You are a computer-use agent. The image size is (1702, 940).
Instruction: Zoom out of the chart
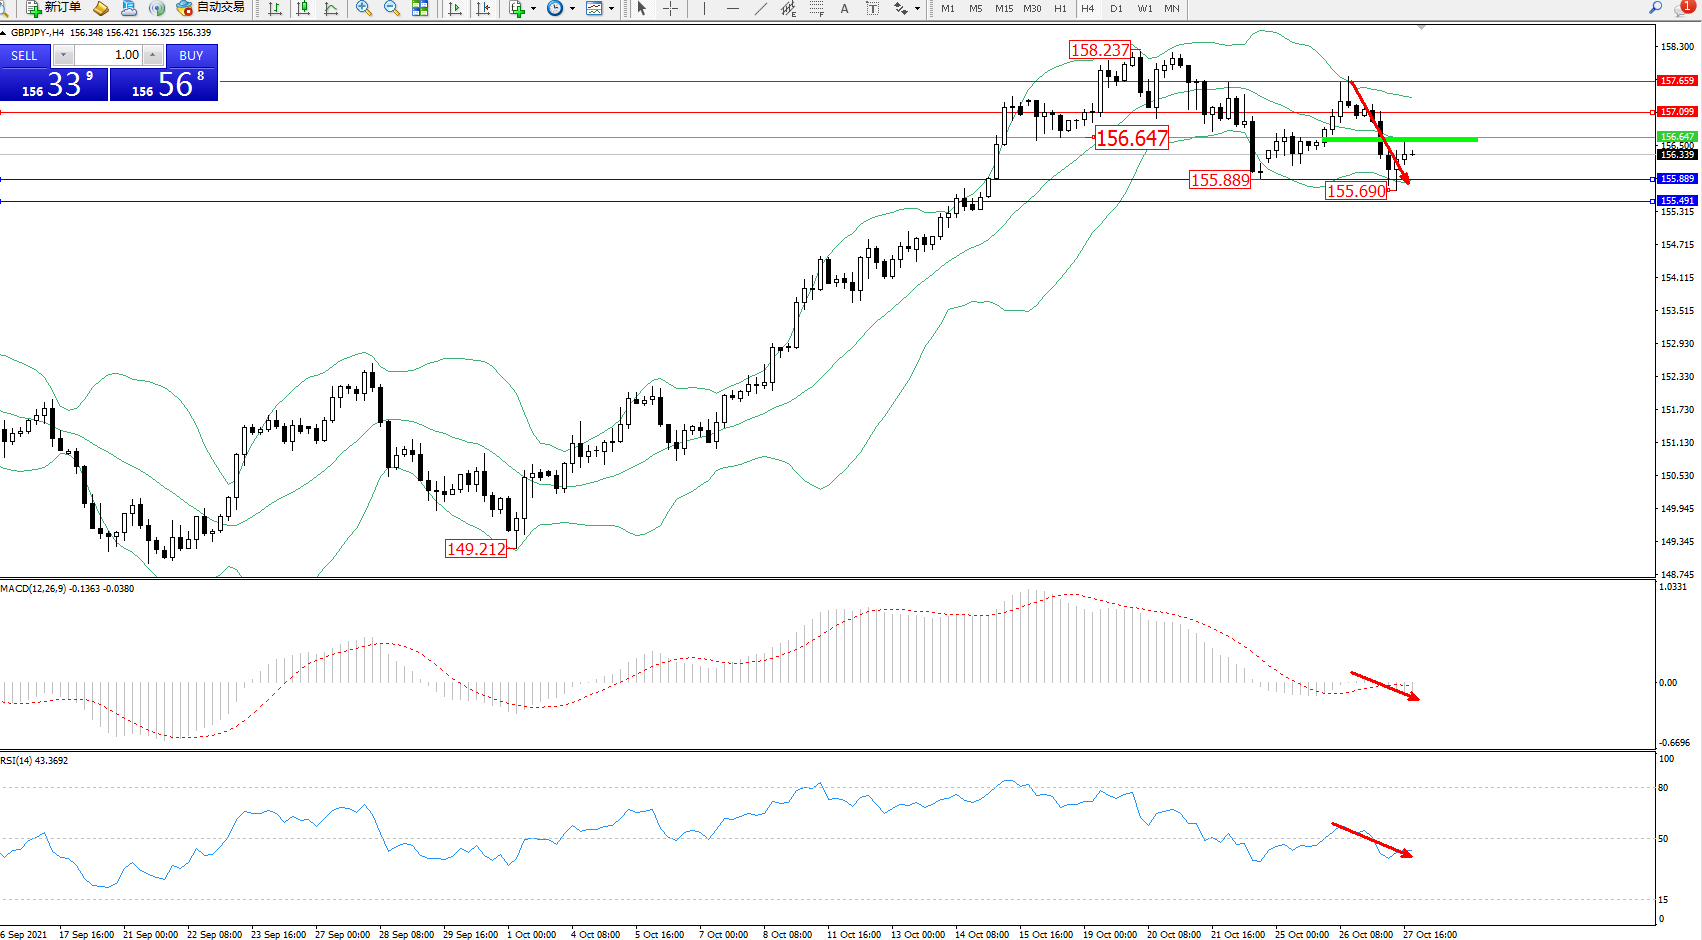(392, 8)
